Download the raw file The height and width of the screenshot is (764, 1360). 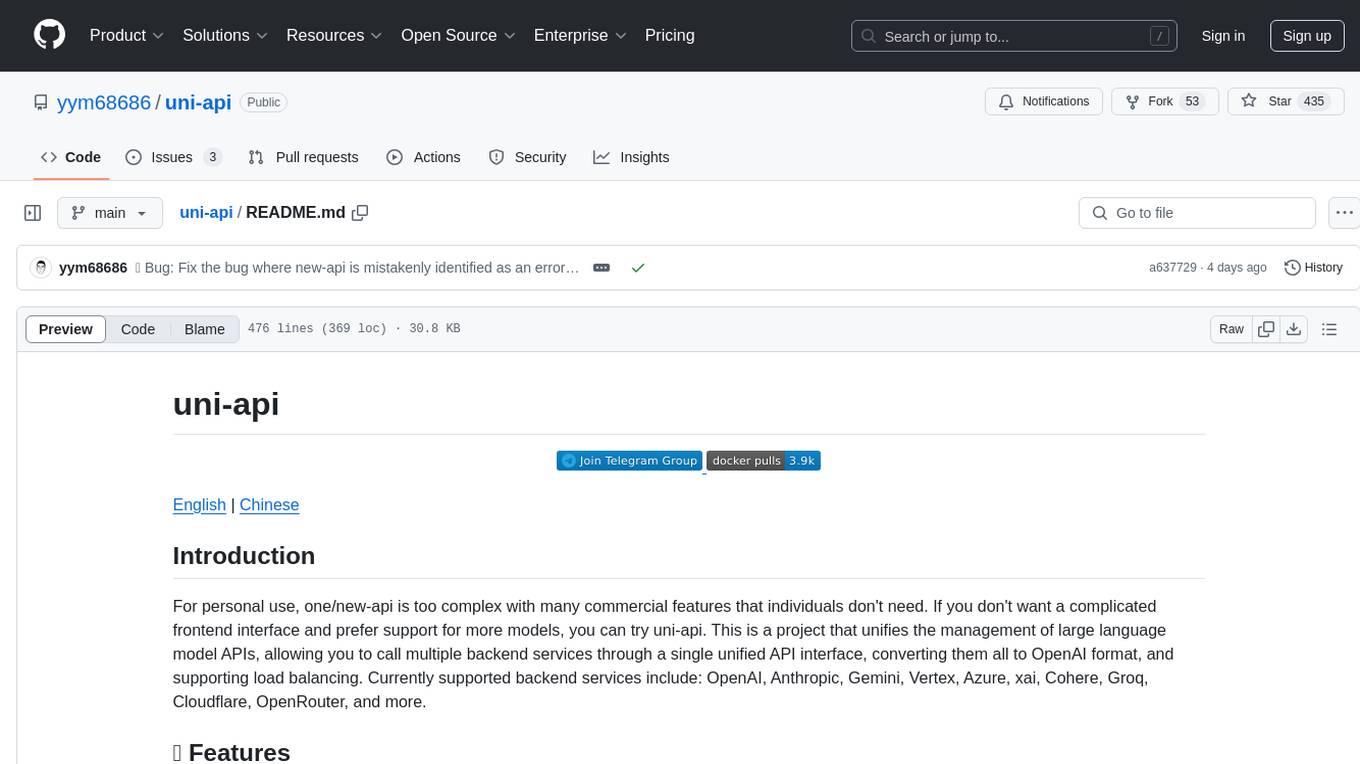(1293, 329)
